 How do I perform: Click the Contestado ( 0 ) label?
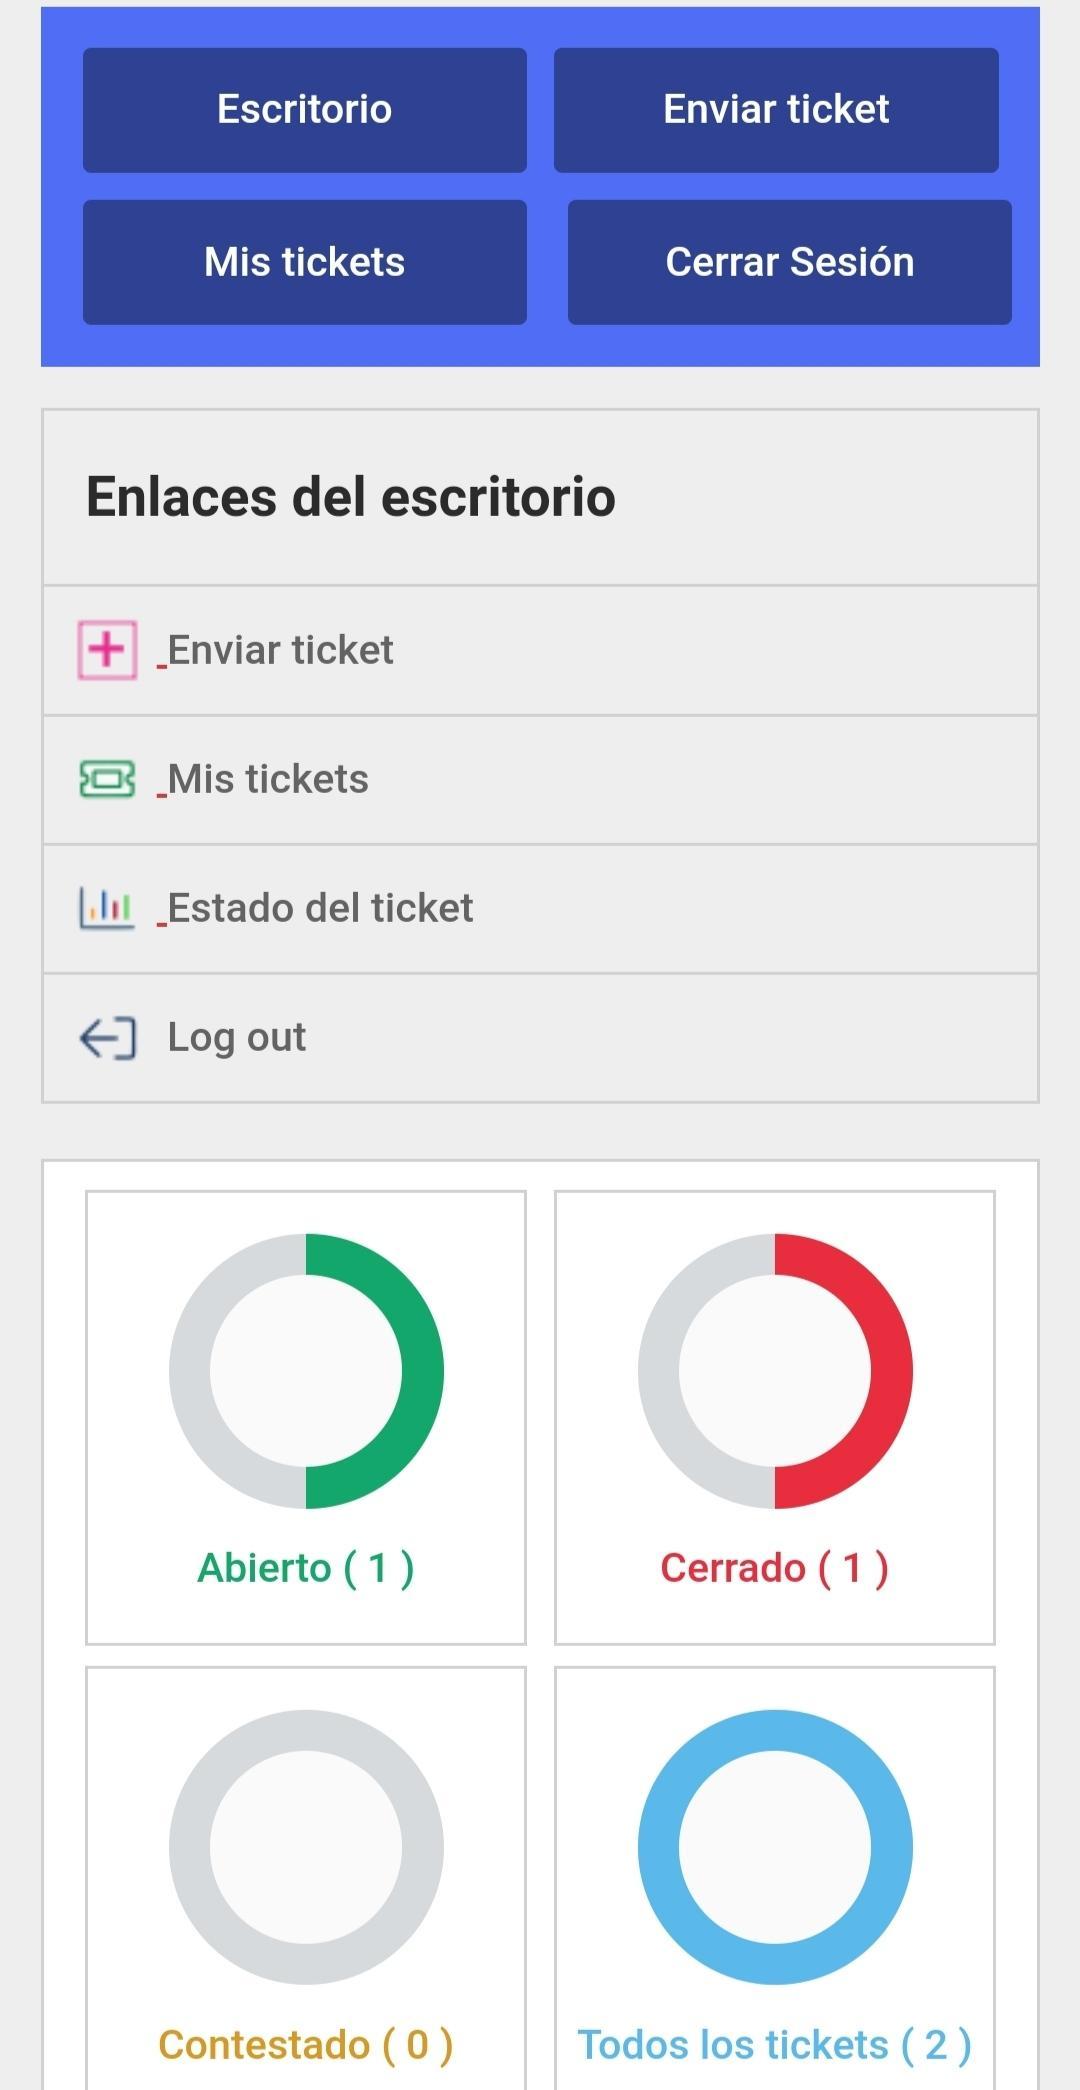point(306,2045)
